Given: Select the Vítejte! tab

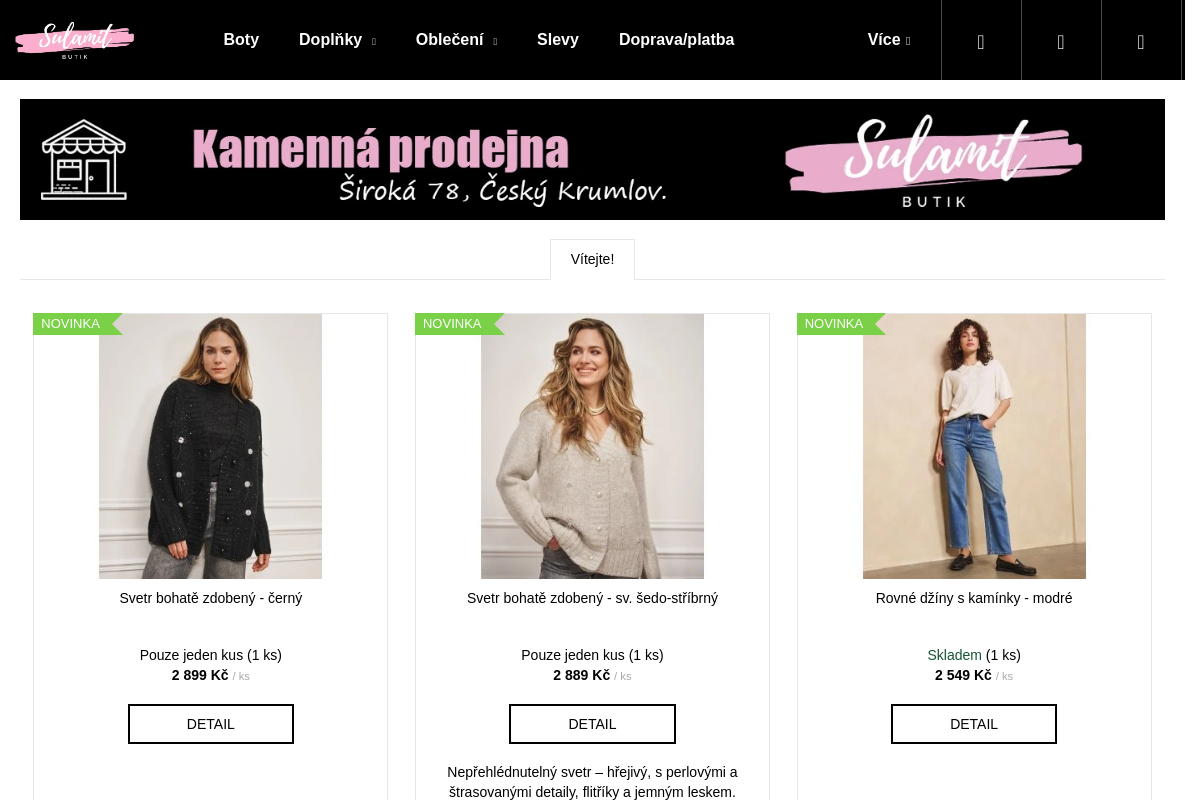Looking at the screenshot, I should tap(592, 259).
